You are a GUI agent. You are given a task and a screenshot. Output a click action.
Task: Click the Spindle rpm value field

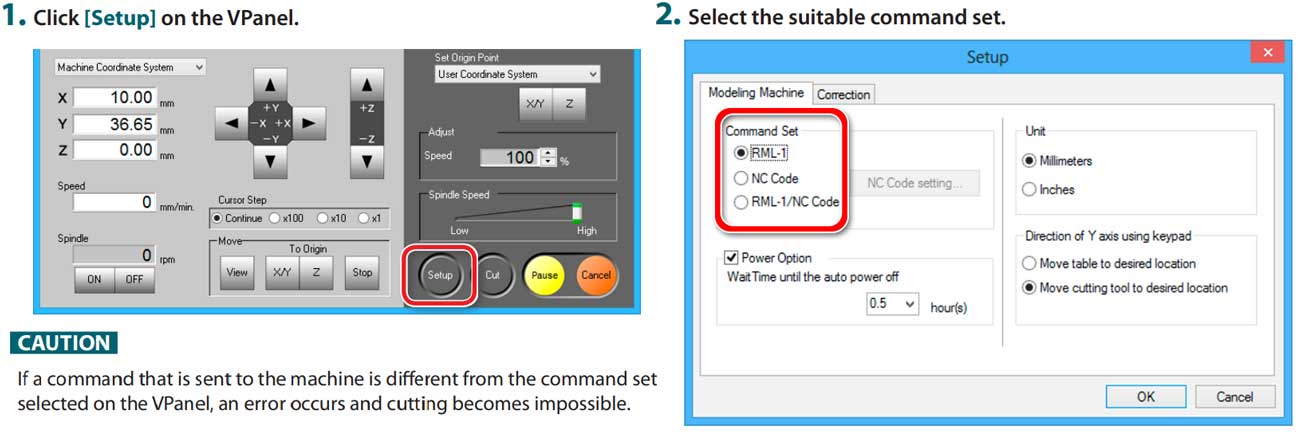click(115, 256)
